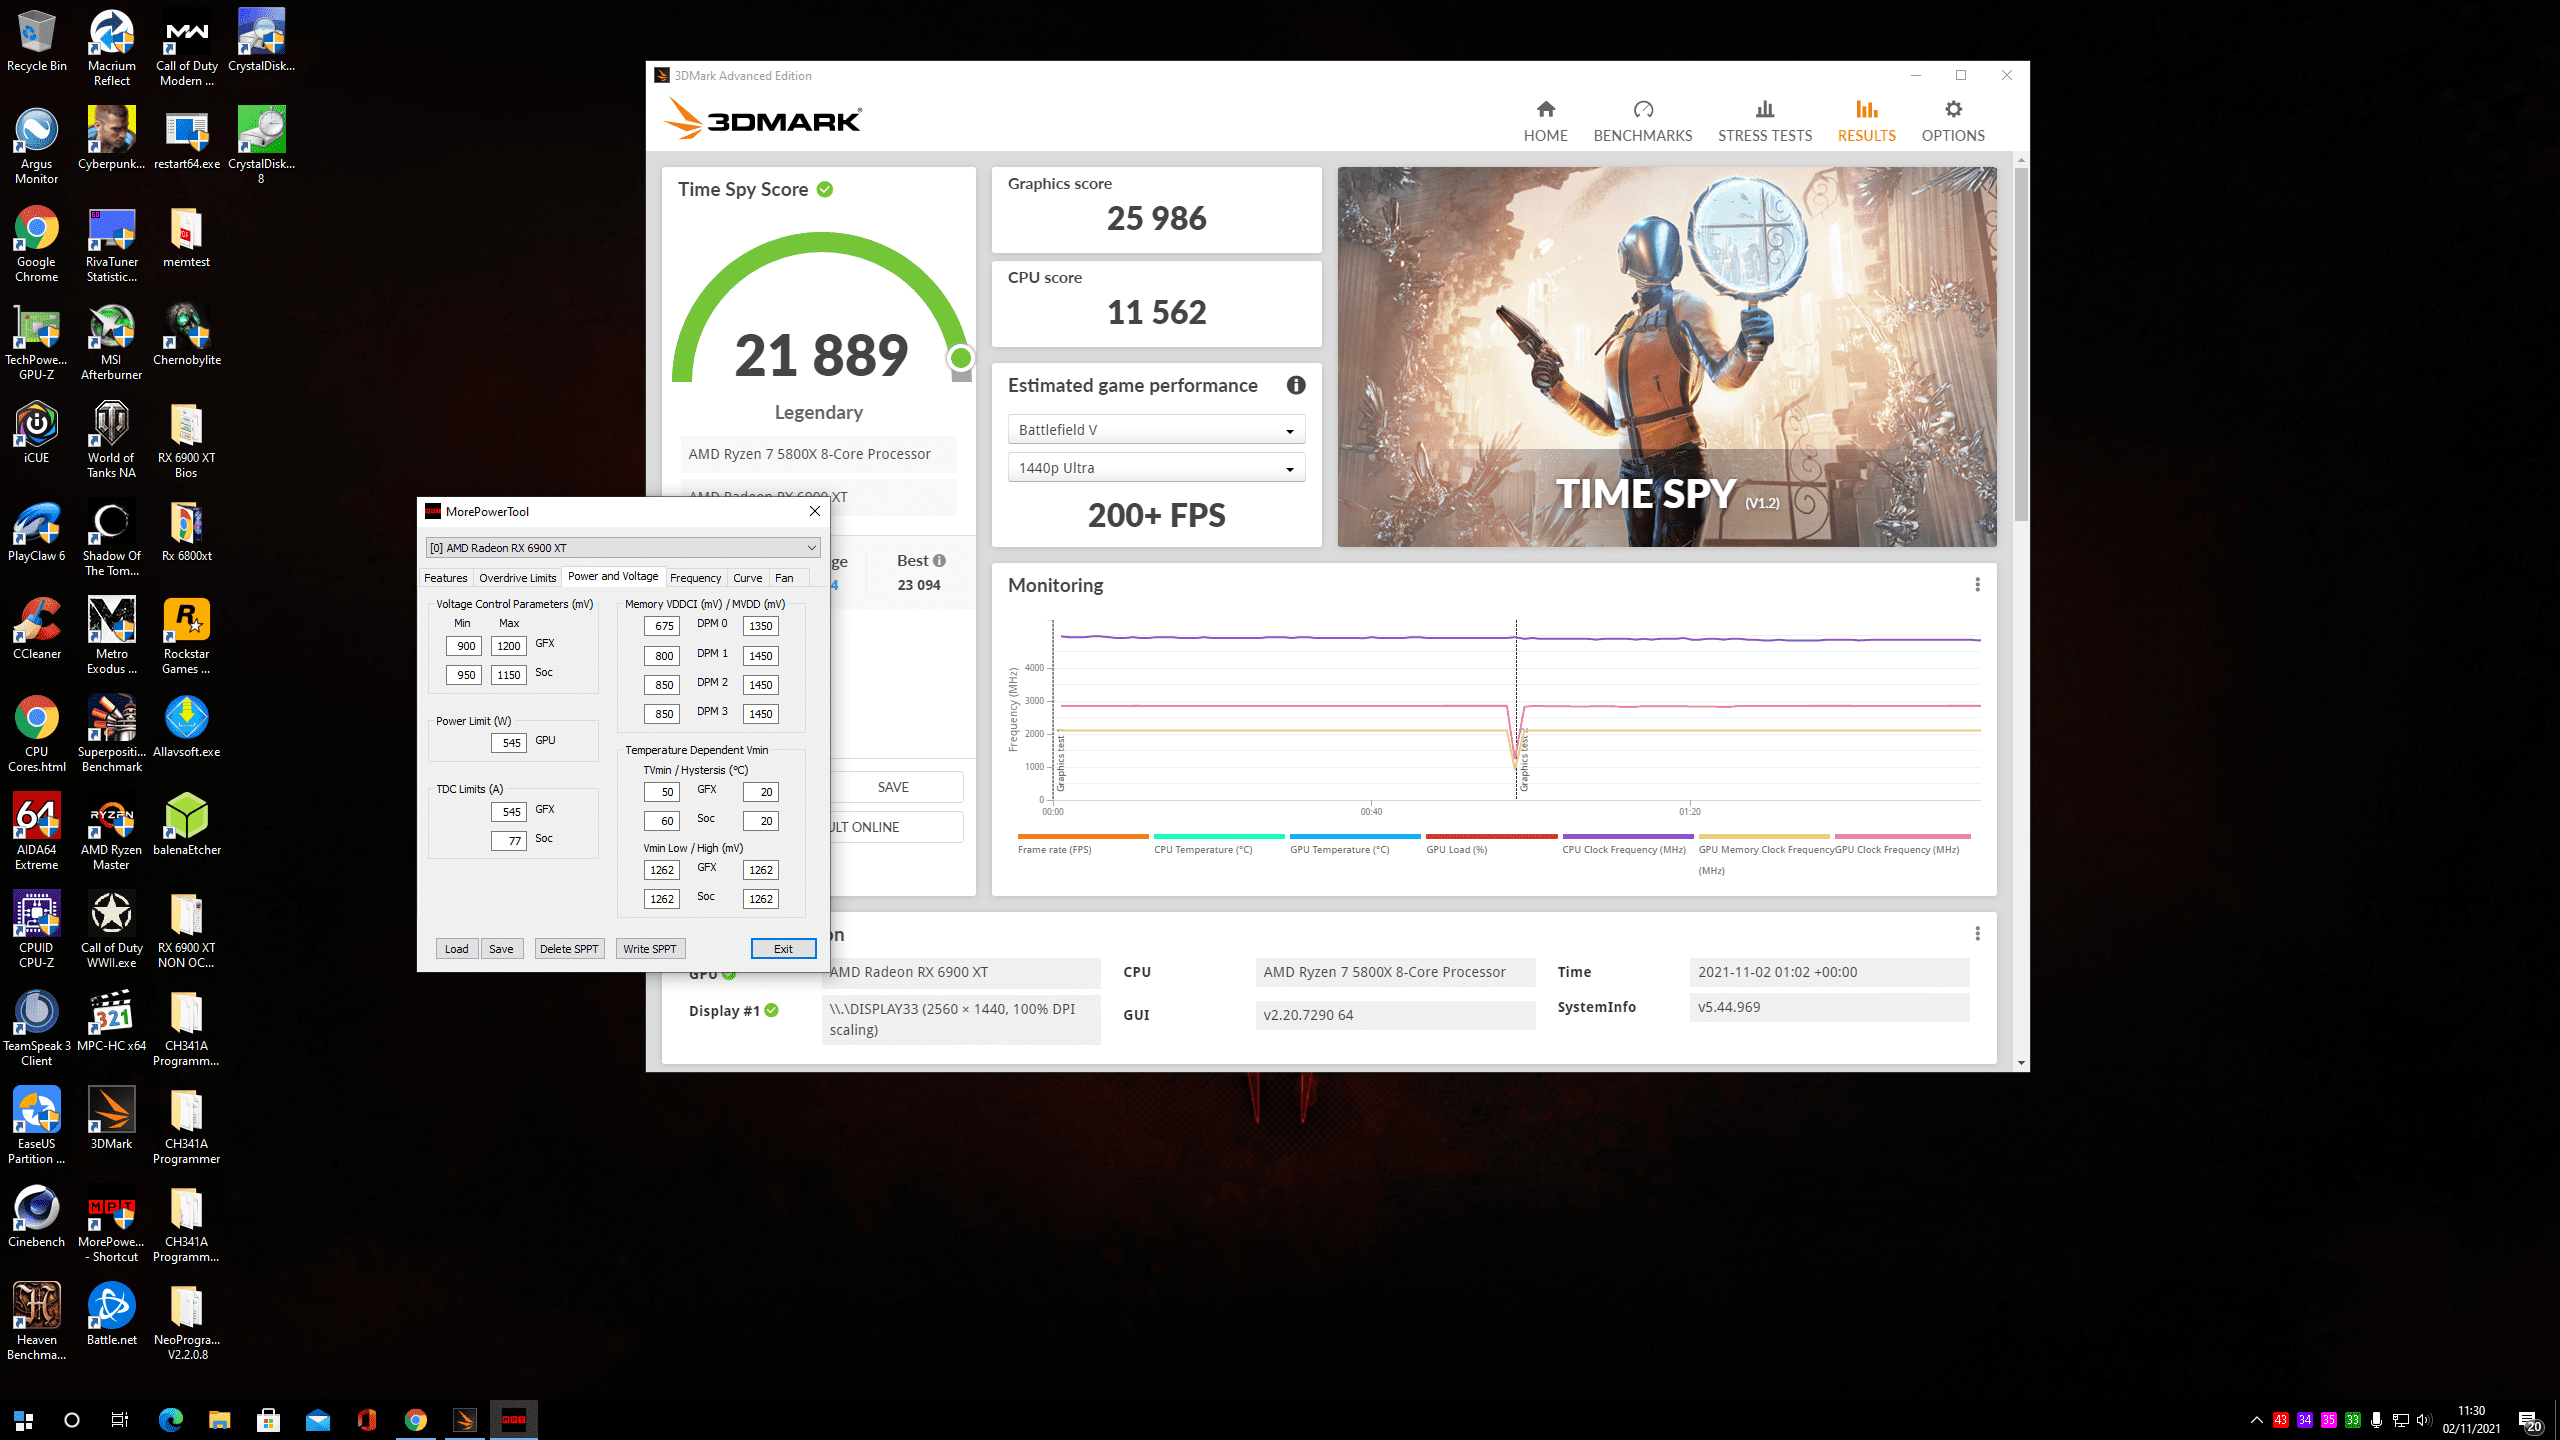
Task: Select the Superposition Benchmark desktop icon
Action: coord(111,734)
